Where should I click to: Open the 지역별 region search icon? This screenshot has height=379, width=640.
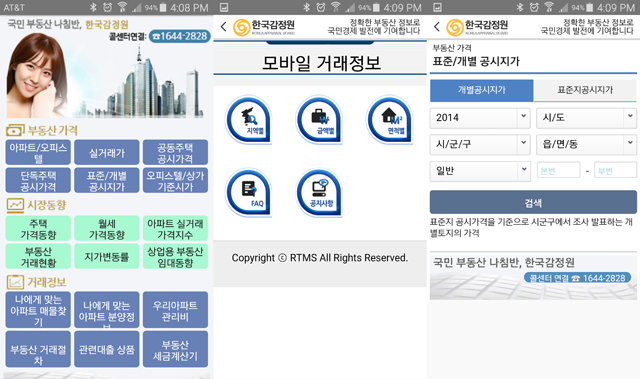tap(249, 120)
